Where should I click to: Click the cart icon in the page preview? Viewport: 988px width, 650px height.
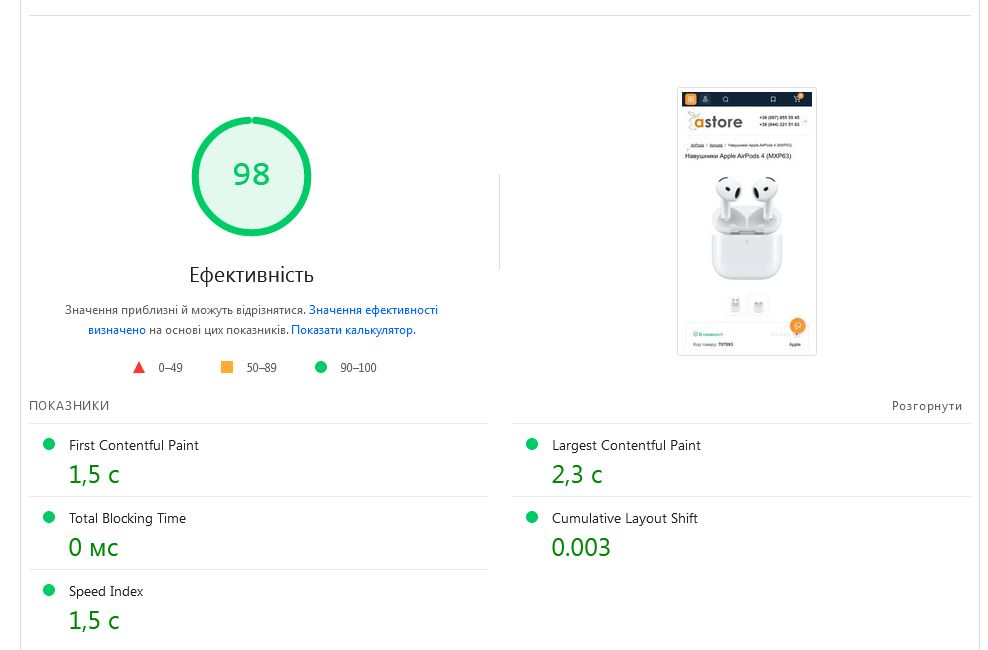(797, 99)
